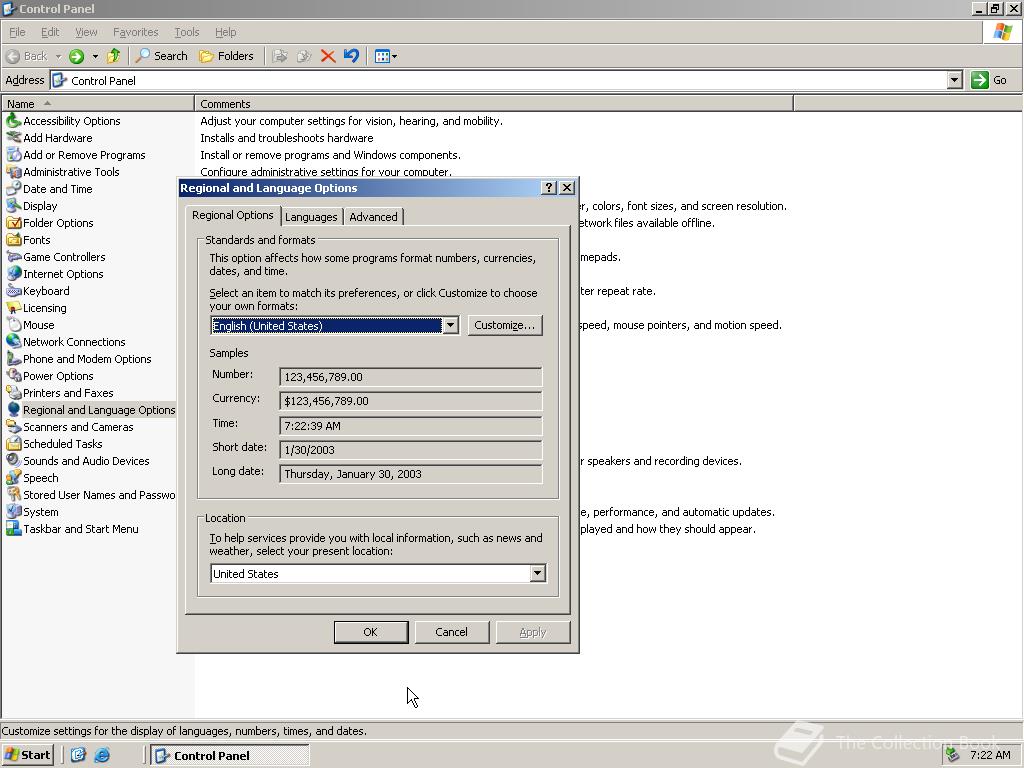Select the Display icon
The width and height of the screenshot is (1024, 768).
13,206
